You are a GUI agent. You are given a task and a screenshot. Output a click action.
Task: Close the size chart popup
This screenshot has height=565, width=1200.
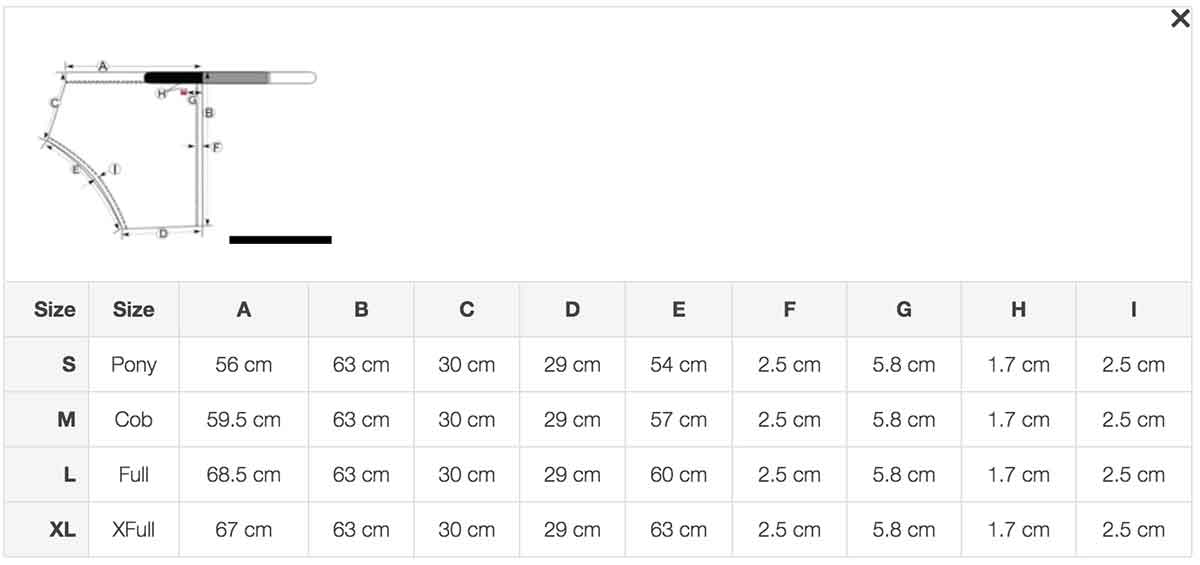click(x=1180, y=19)
